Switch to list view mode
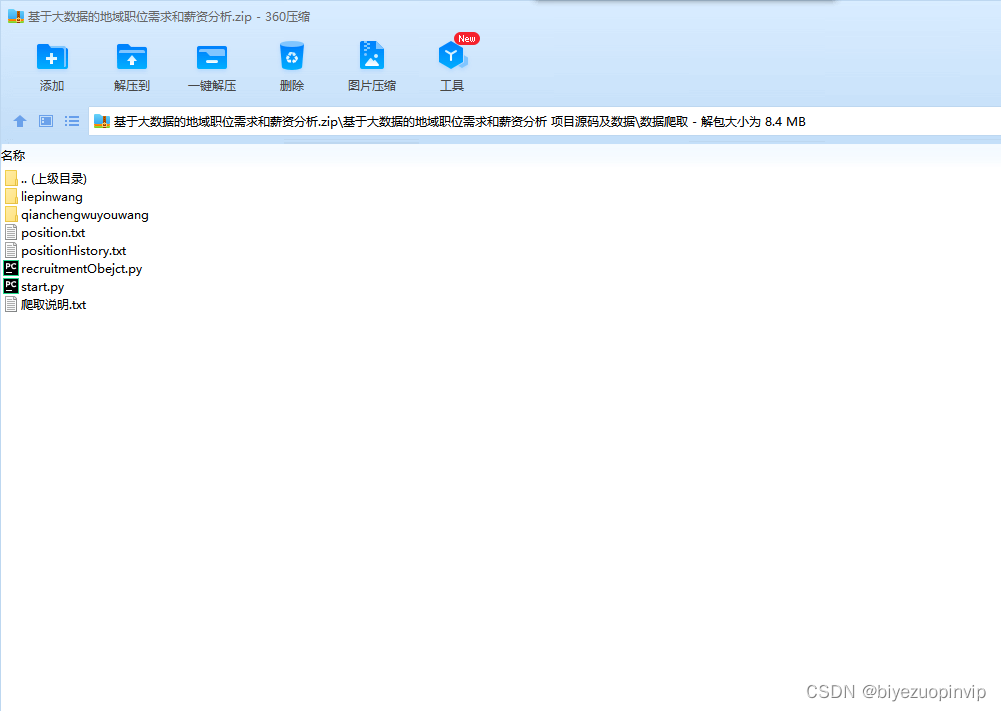The width and height of the screenshot is (1001, 711). (x=70, y=120)
